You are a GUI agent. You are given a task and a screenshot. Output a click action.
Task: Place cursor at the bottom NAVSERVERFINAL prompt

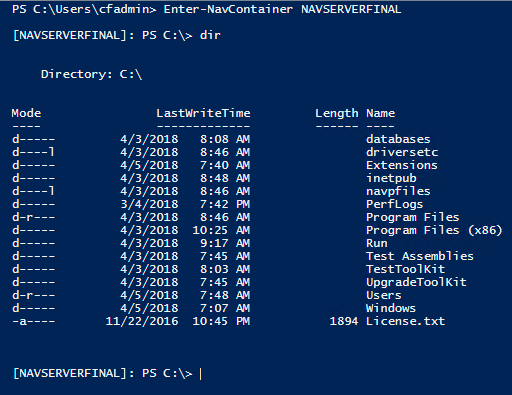(201, 373)
